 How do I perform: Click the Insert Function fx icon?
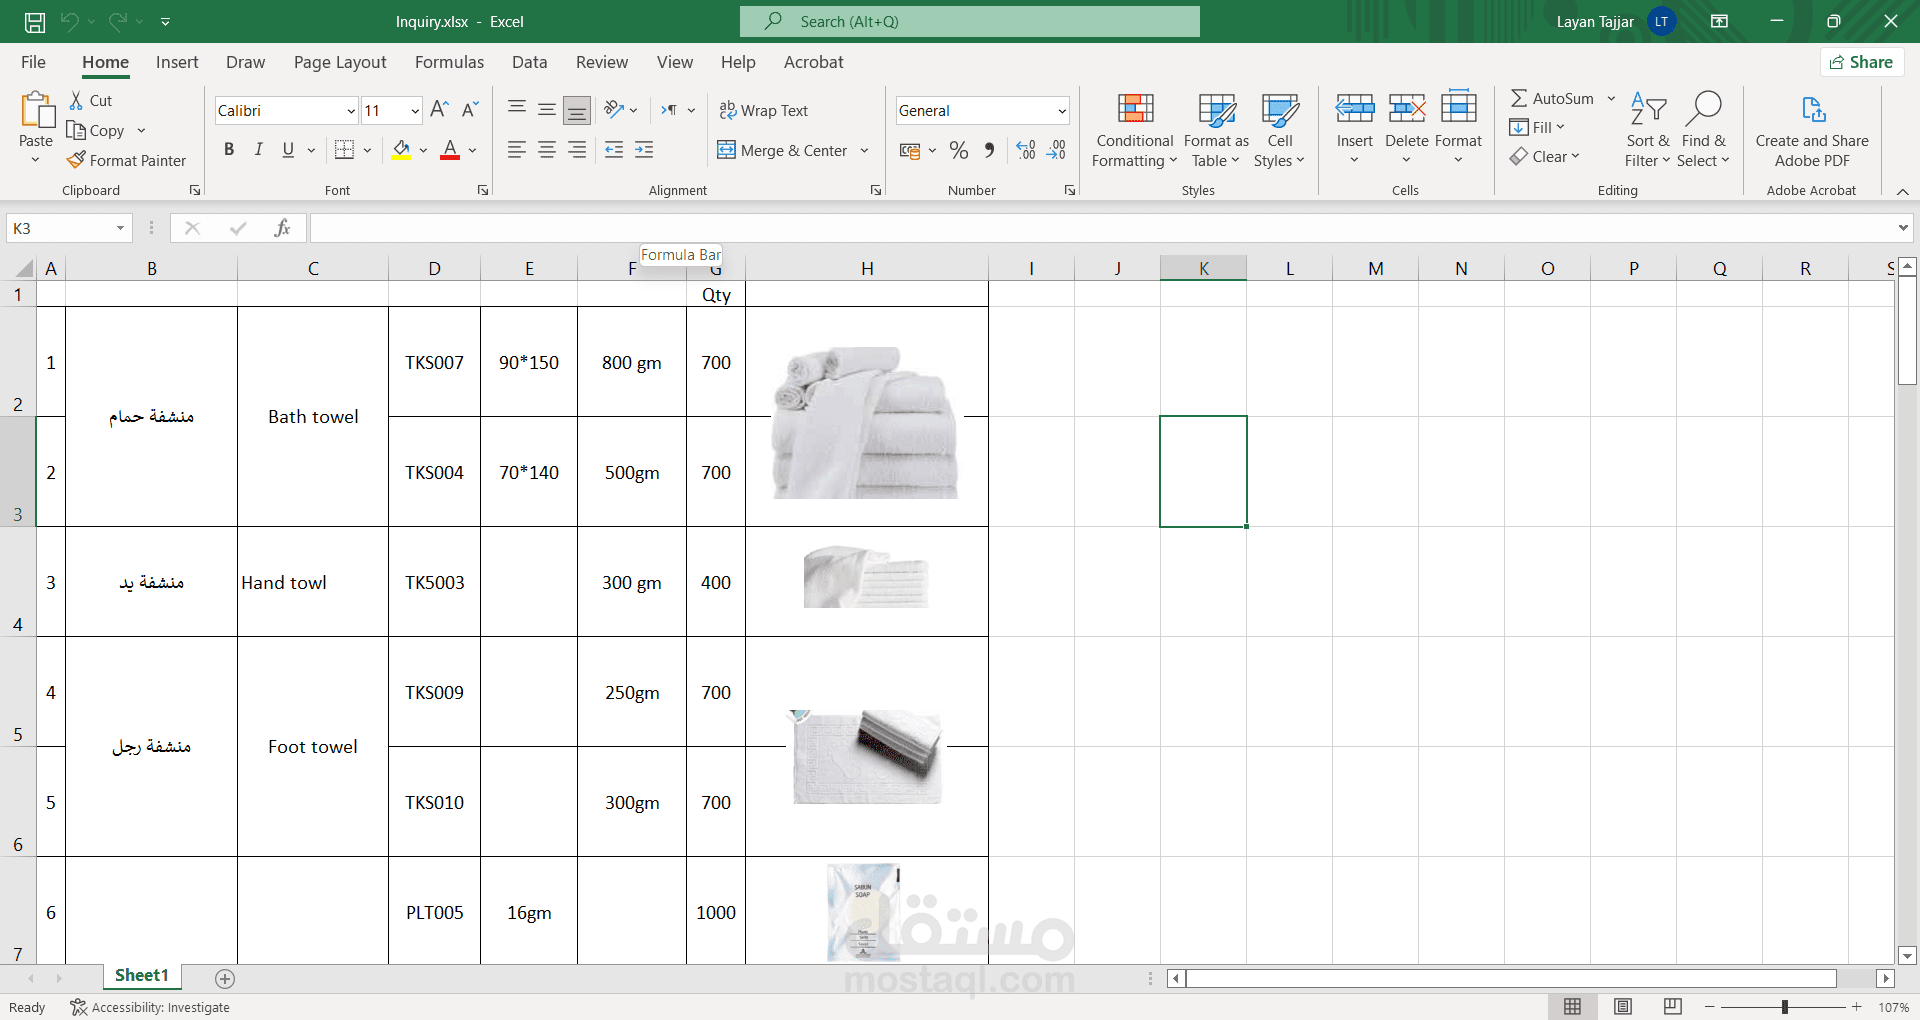[x=282, y=228]
